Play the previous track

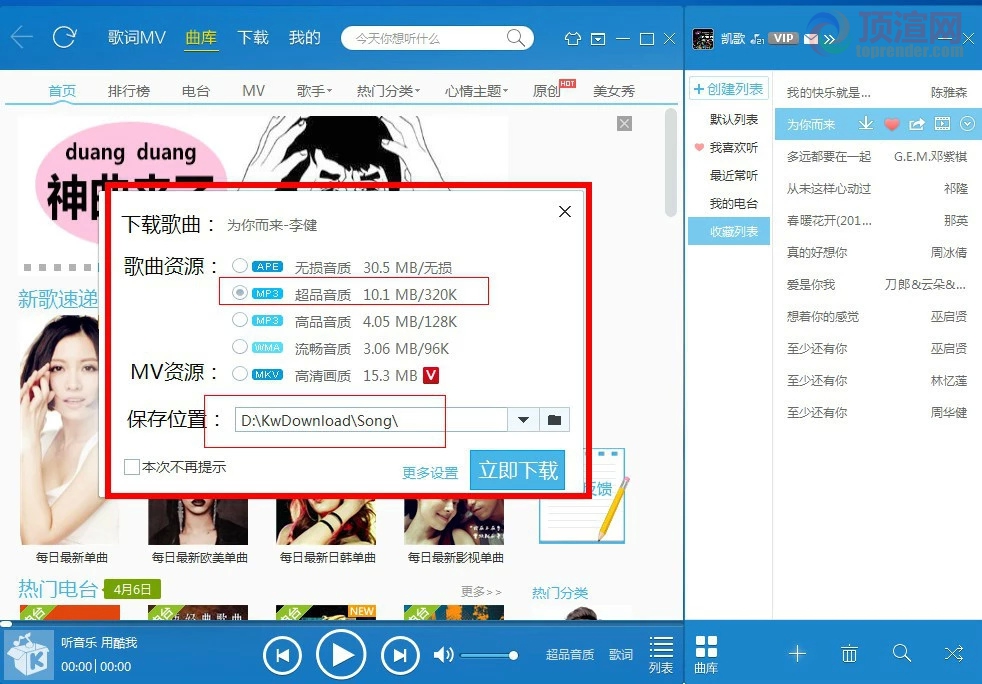coord(282,655)
